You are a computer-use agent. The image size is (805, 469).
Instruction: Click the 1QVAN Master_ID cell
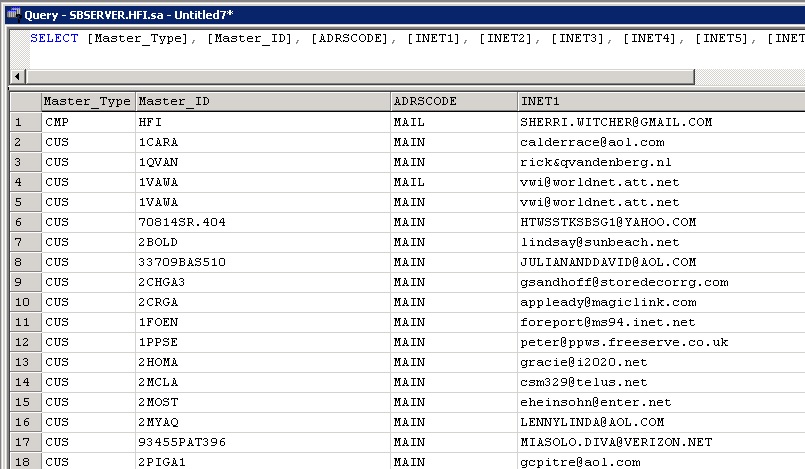click(263, 162)
